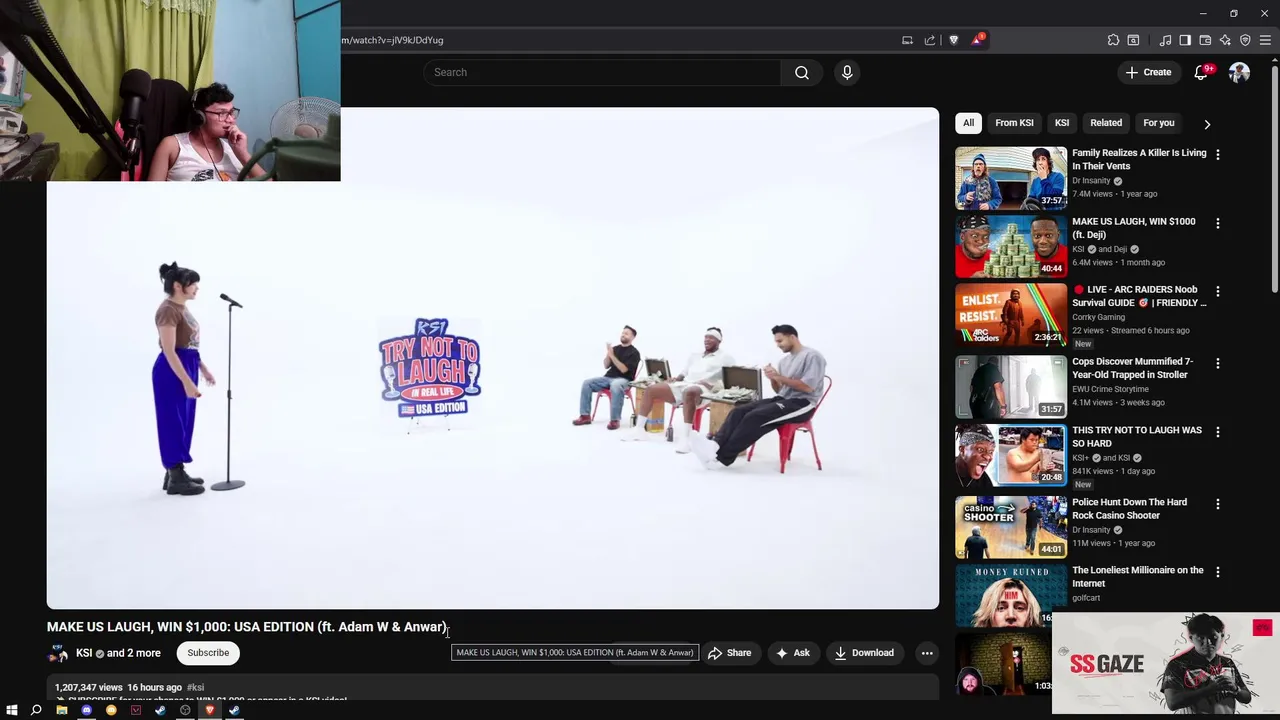Screen dimensions: 1280x720
Task: Open File Explorer from taskbar
Action: coord(61,710)
